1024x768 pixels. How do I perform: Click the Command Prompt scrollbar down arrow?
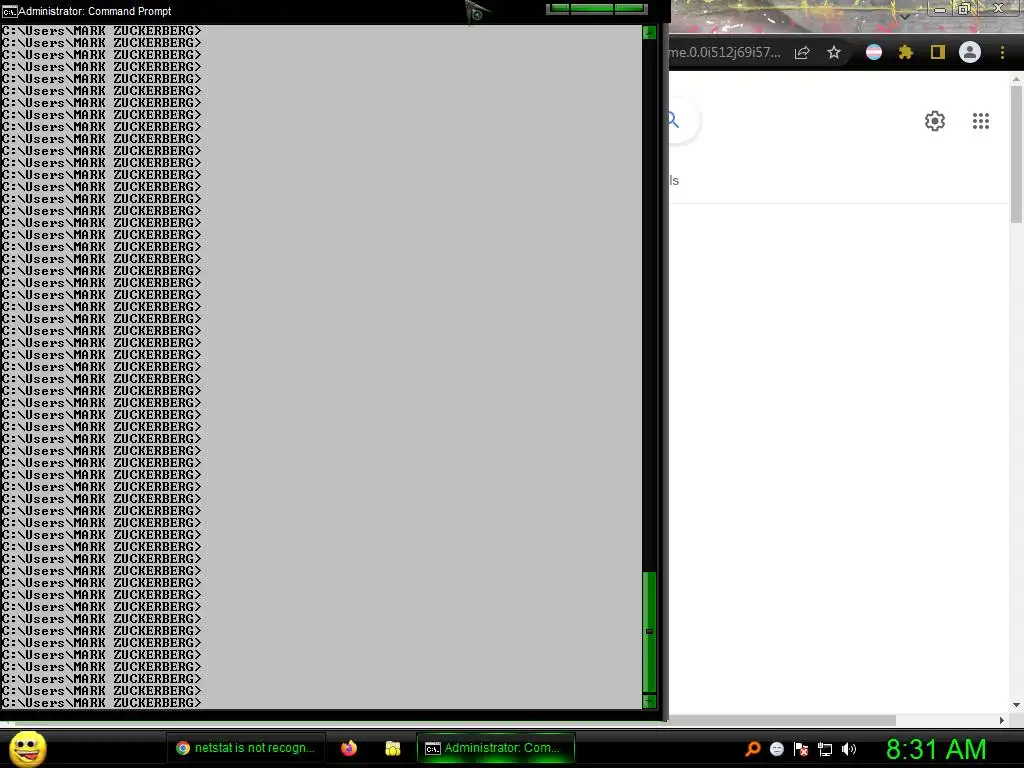(649, 701)
